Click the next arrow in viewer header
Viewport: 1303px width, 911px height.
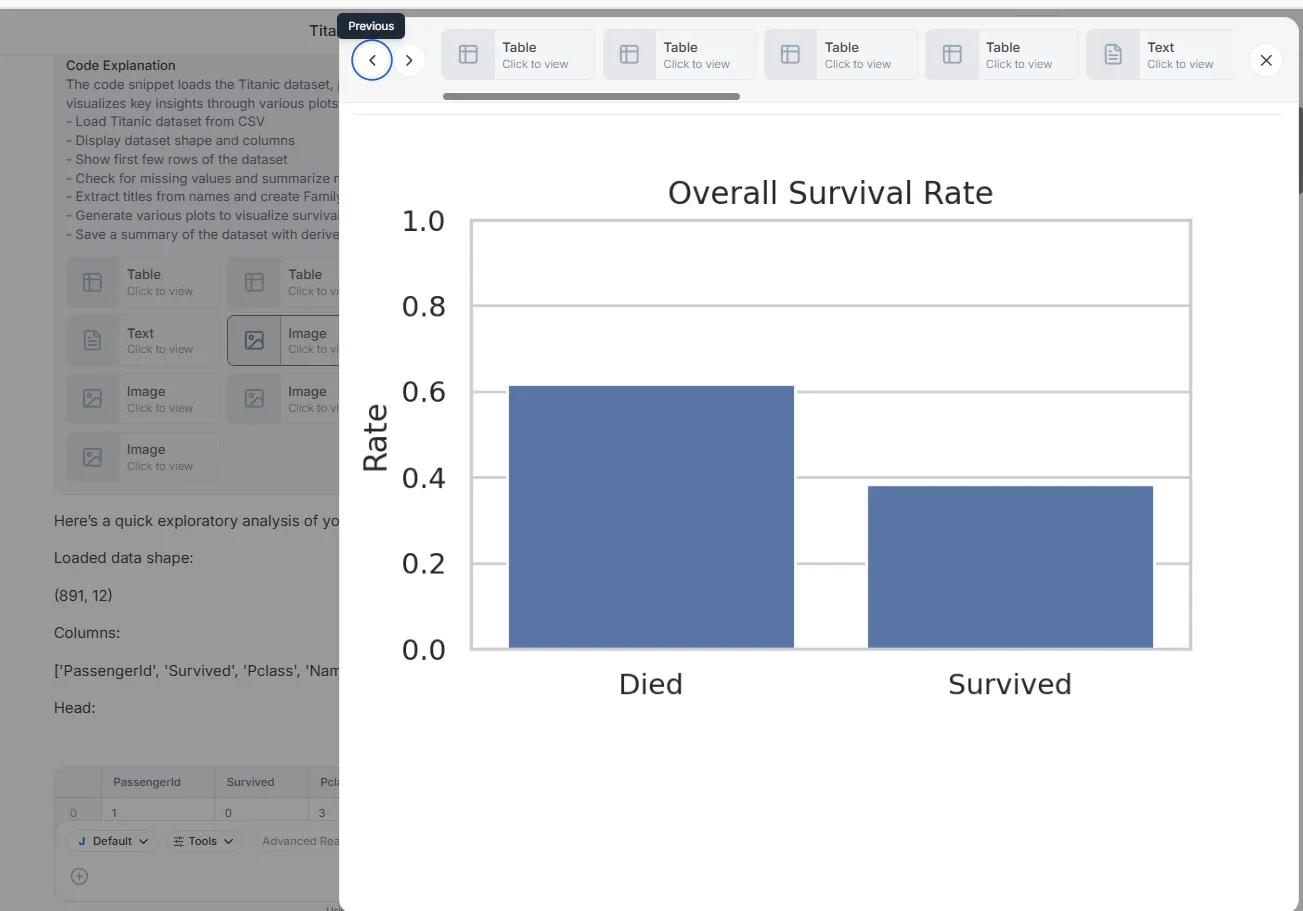coord(408,60)
